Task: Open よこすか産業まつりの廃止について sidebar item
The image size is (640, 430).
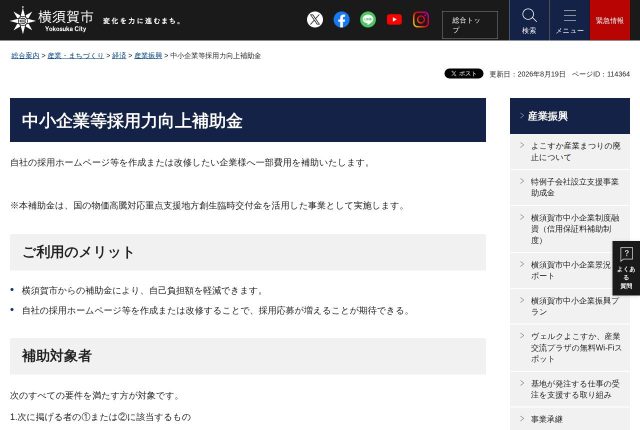Action: 570,151
